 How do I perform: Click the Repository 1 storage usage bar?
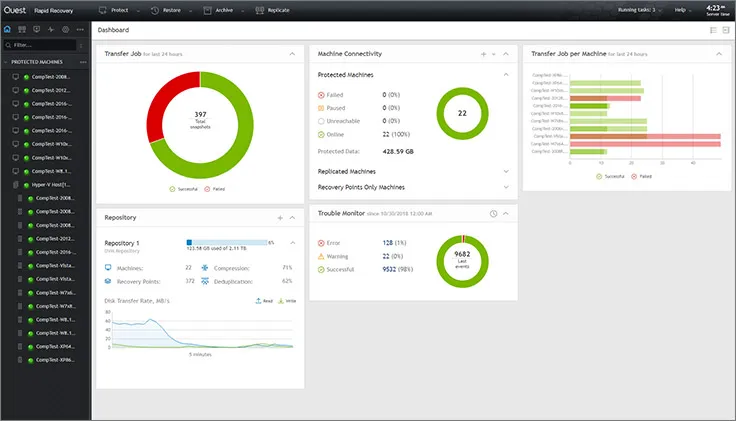click(228, 242)
